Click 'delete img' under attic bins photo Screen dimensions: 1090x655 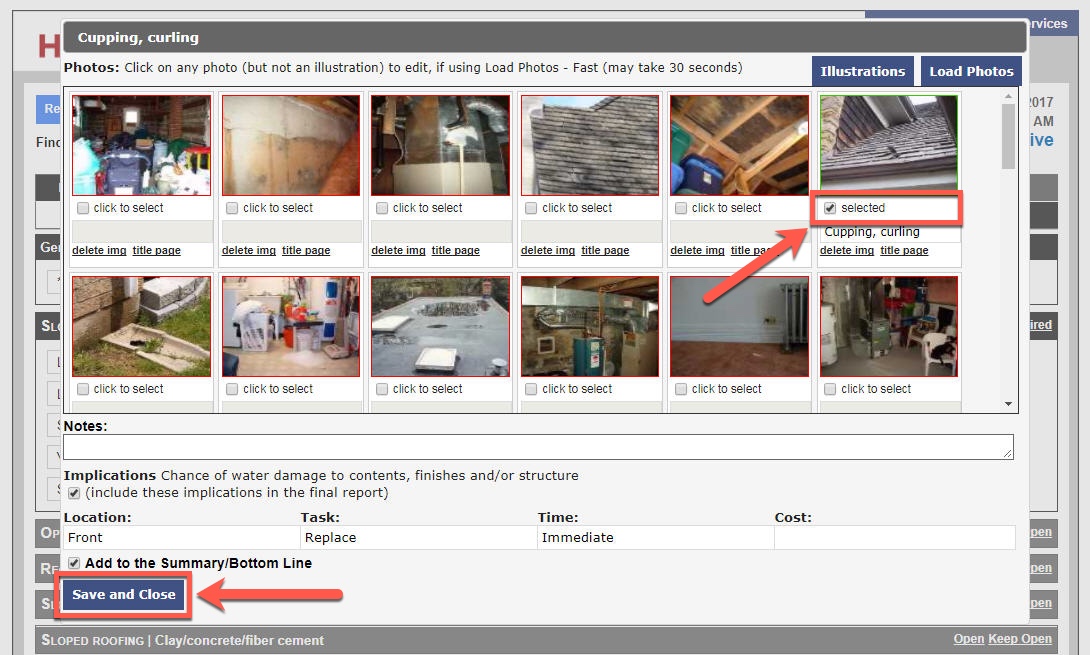[697, 250]
